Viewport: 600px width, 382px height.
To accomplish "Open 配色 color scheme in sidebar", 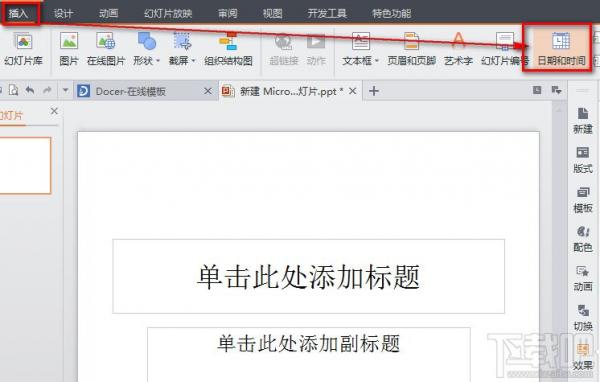I will point(582,239).
